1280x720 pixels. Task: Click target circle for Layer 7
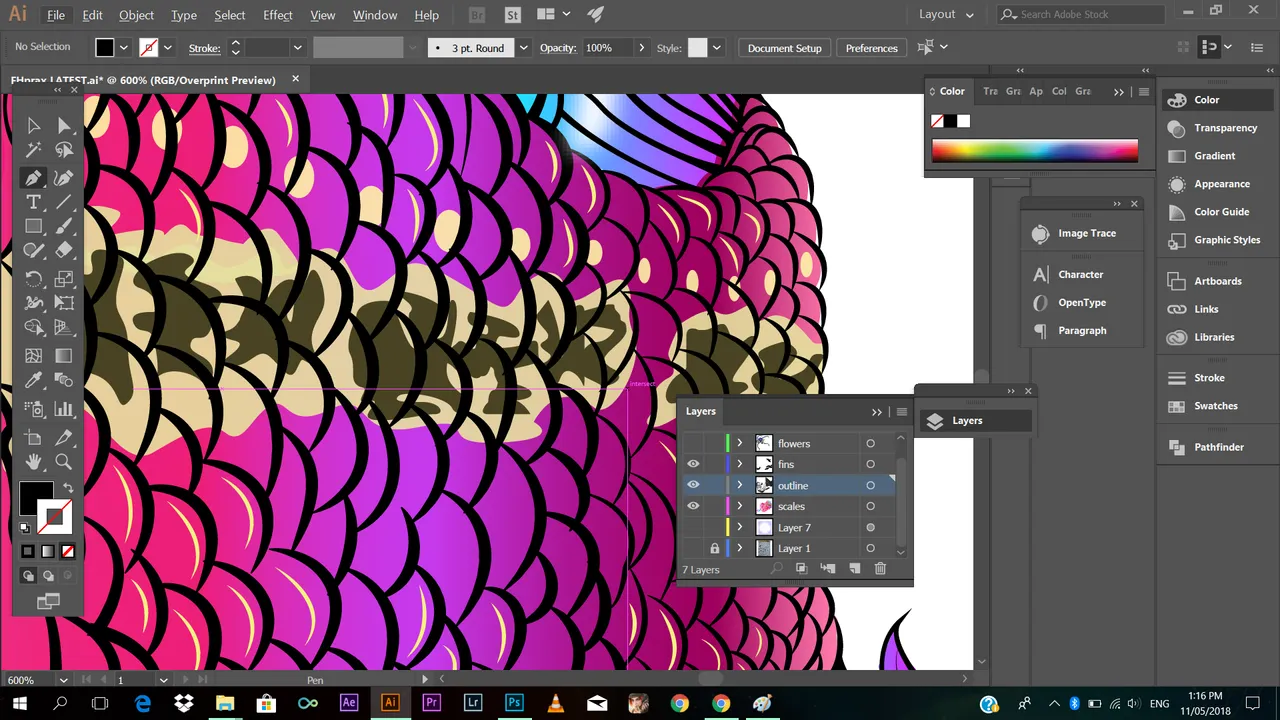pos(870,527)
